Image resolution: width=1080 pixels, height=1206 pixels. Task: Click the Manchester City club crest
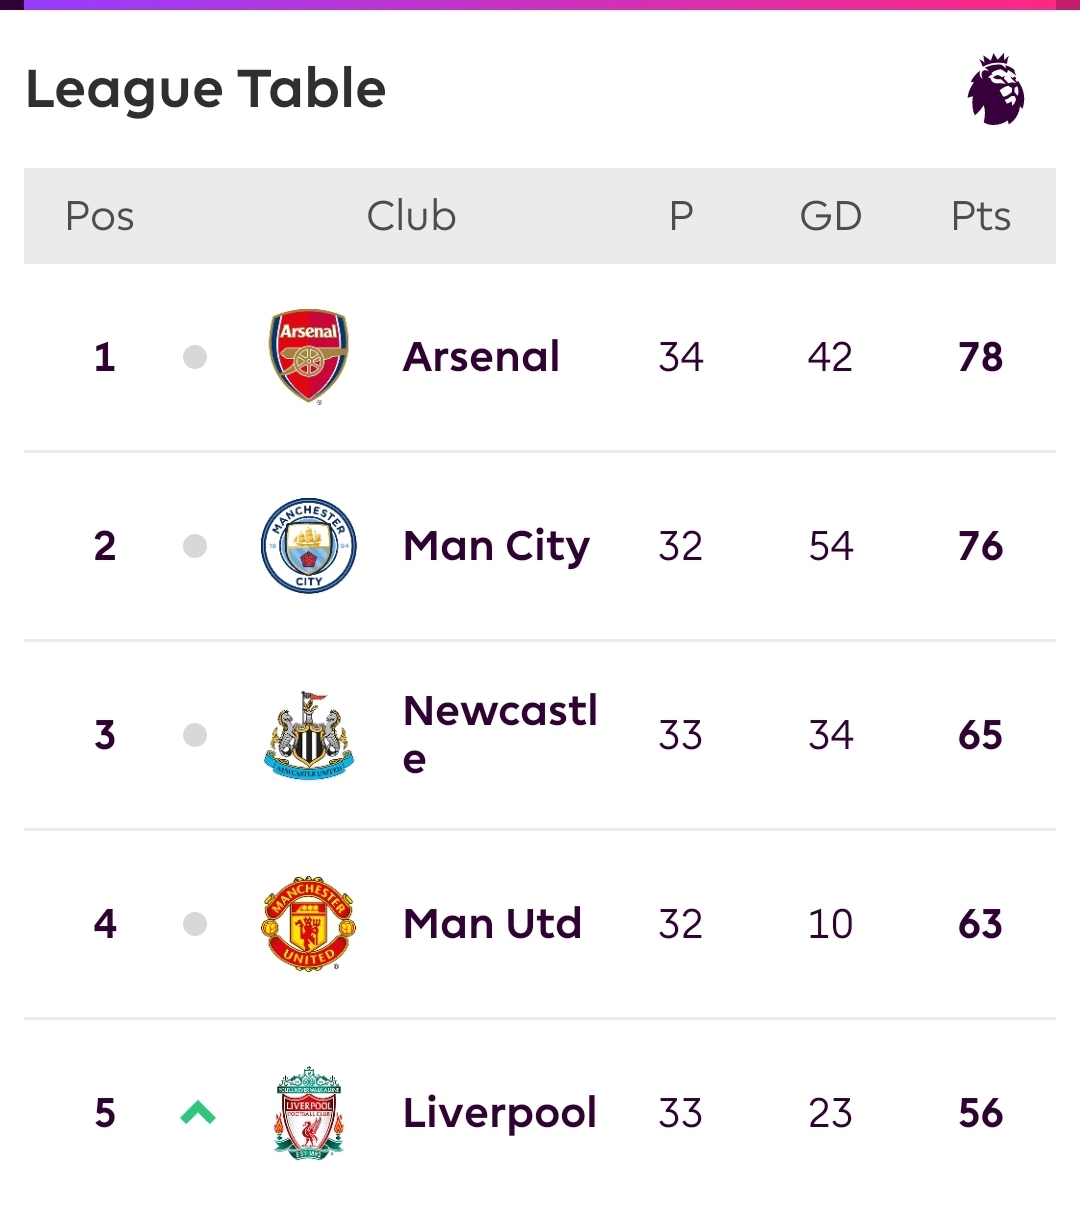309,545
